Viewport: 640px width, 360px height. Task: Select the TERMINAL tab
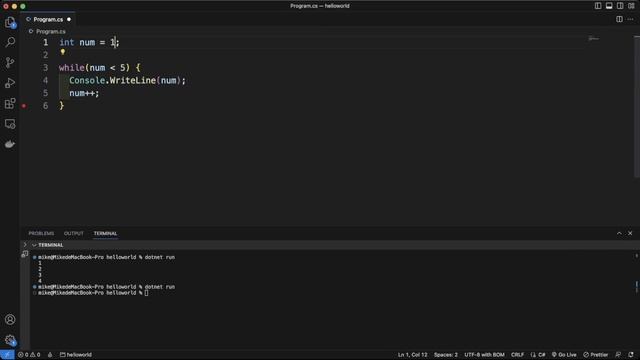click(105, 233)
